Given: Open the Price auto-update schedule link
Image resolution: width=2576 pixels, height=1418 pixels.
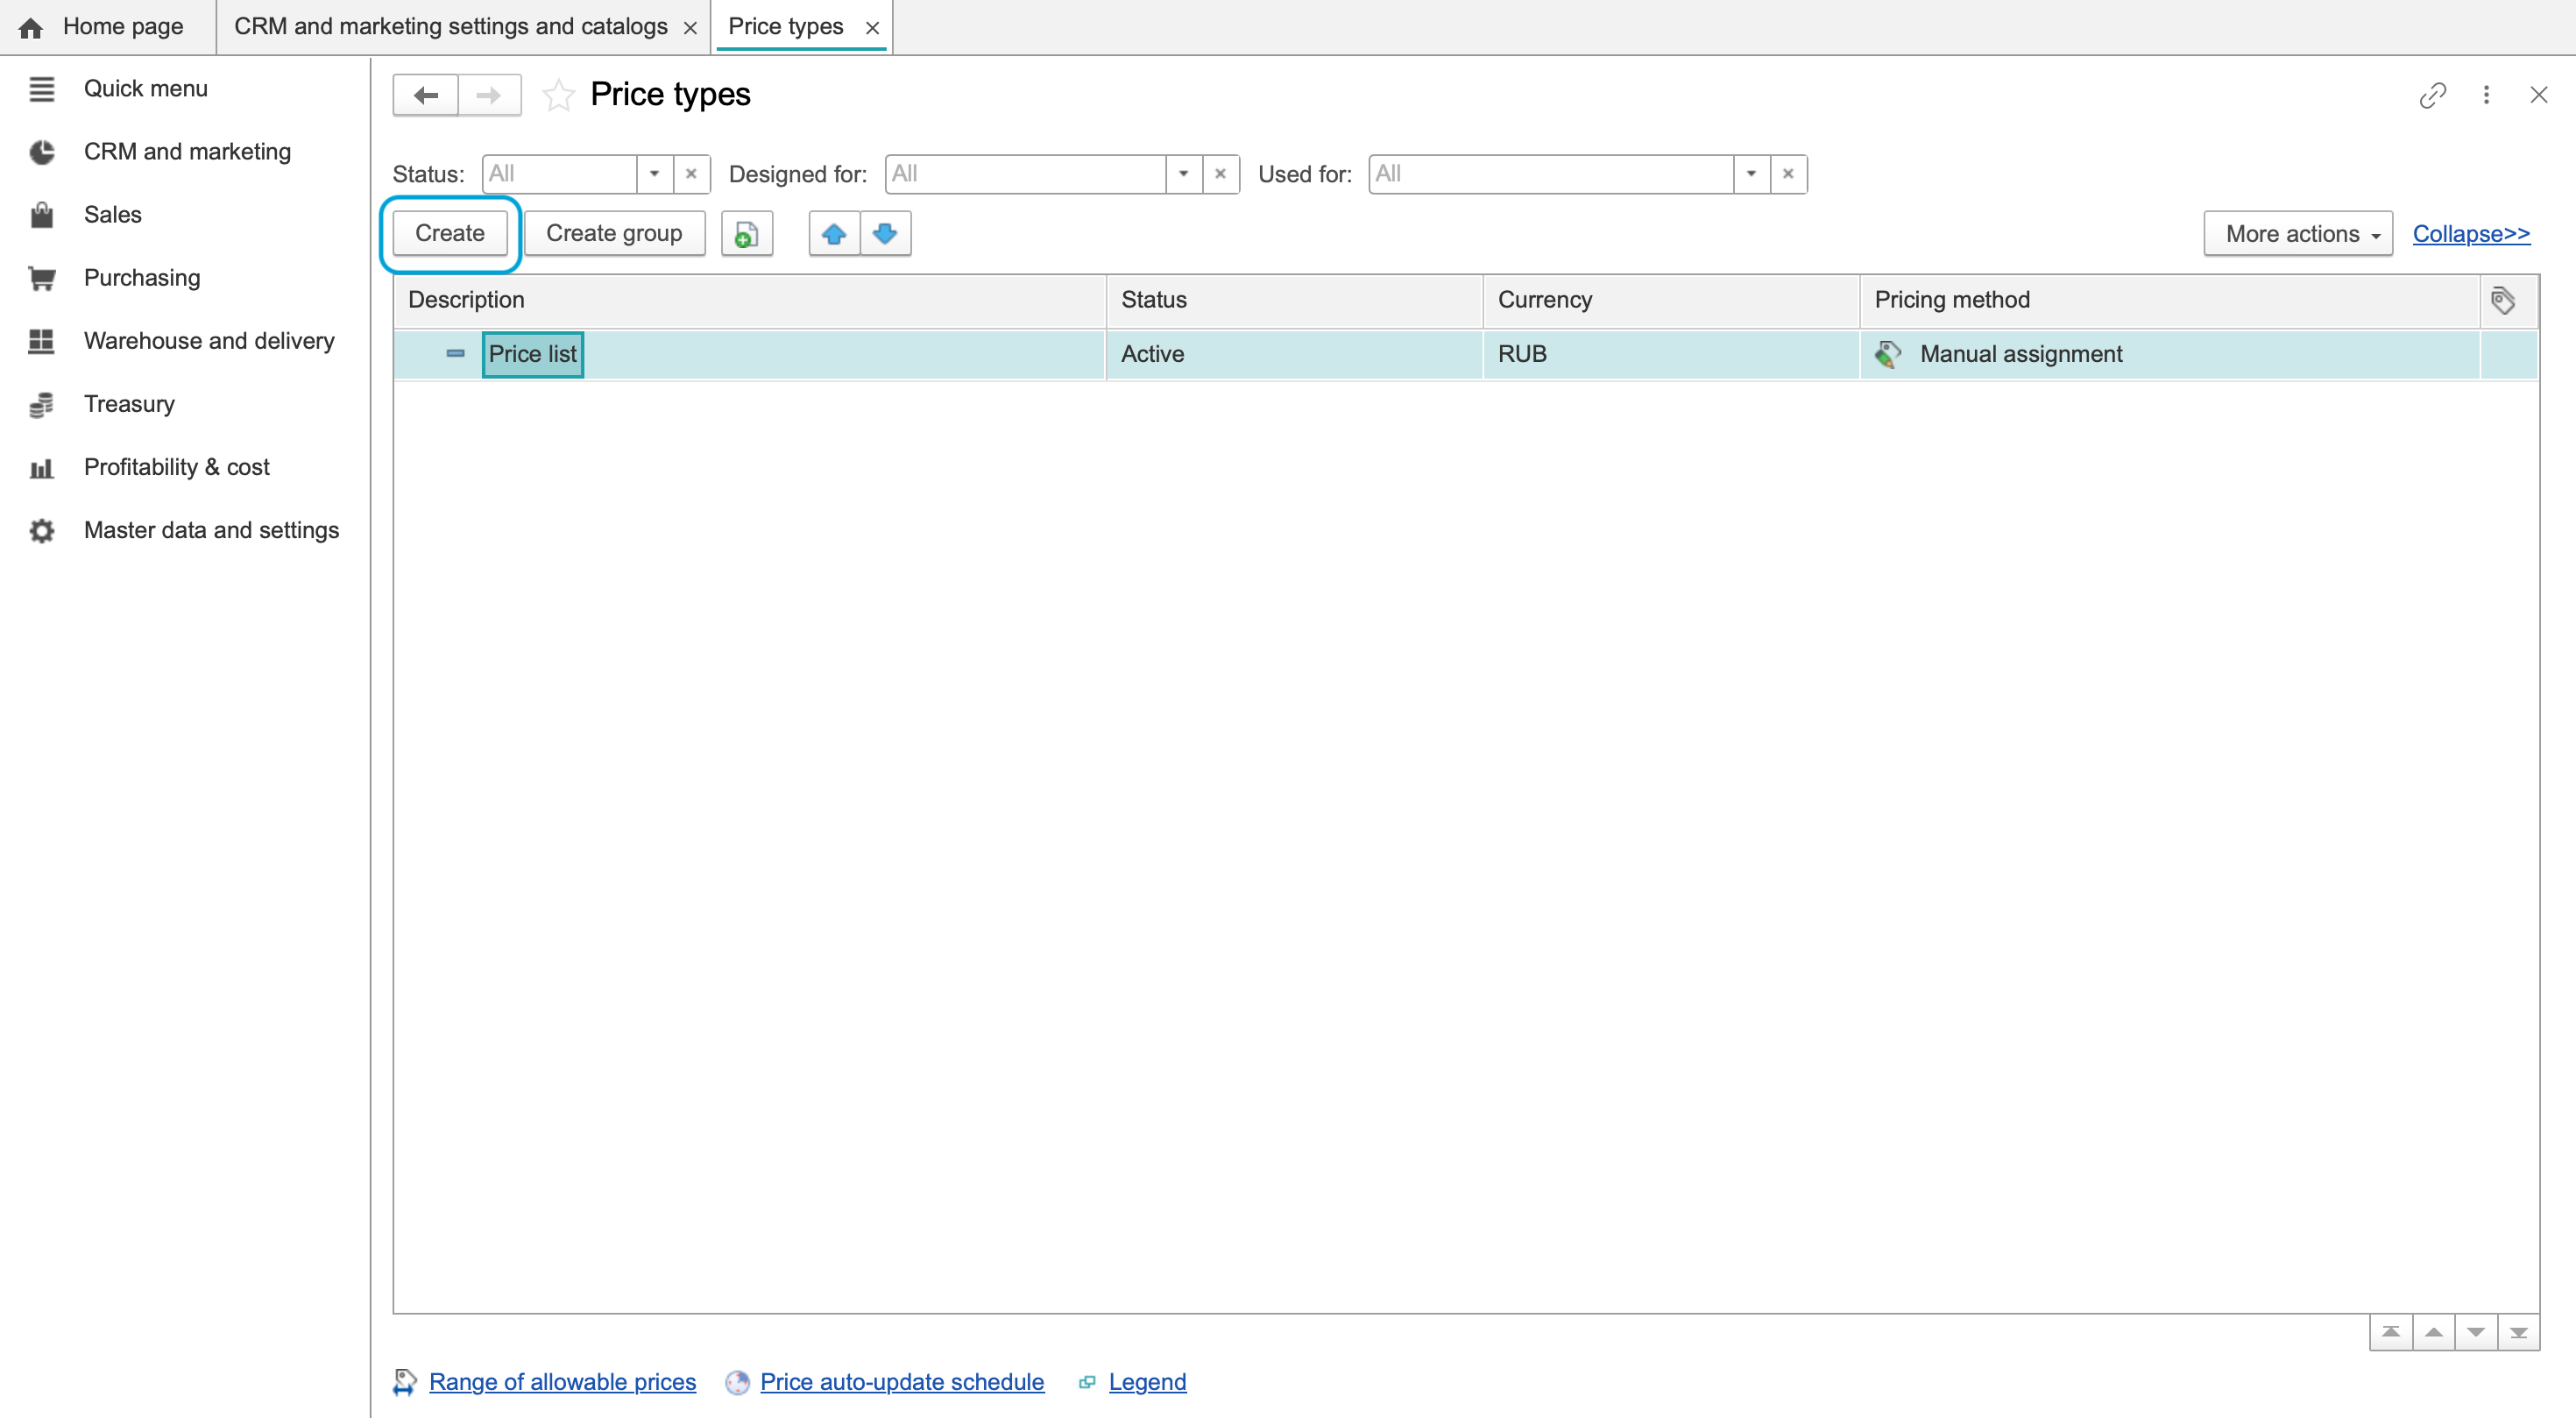Looking at the screenshot, I should point(902,1382).
